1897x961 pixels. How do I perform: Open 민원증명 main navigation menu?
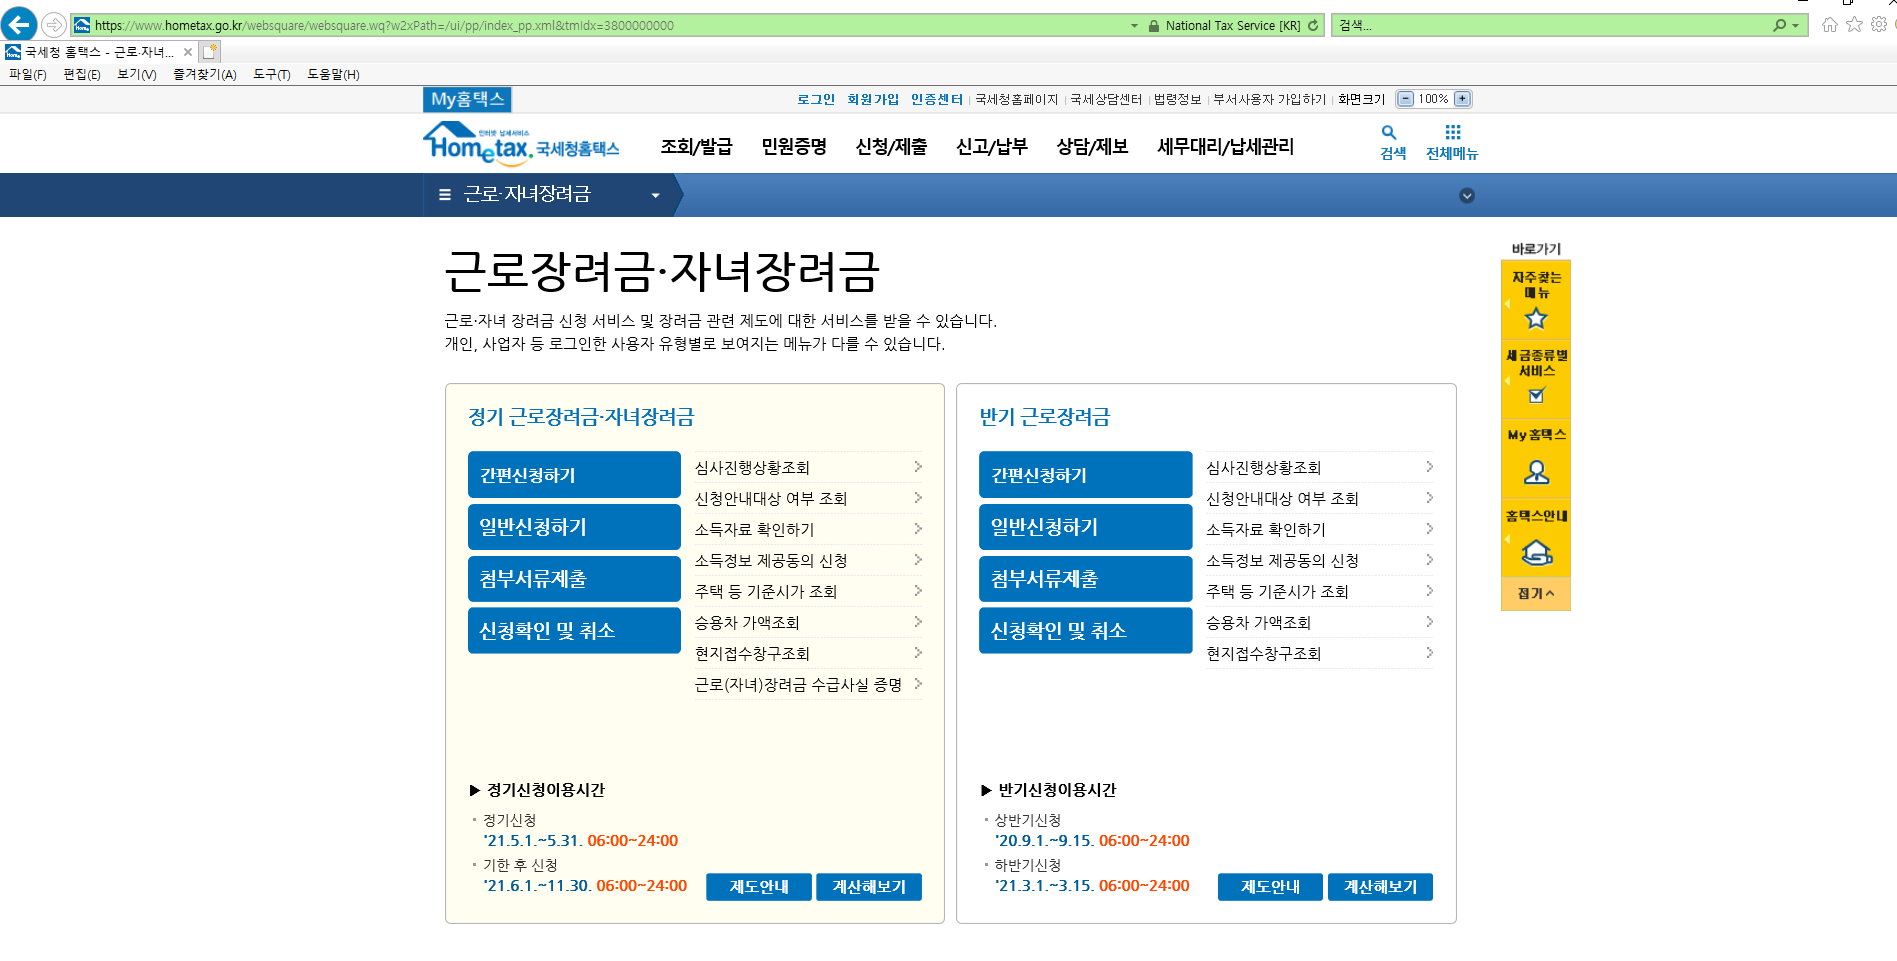[x=794, y=147]
